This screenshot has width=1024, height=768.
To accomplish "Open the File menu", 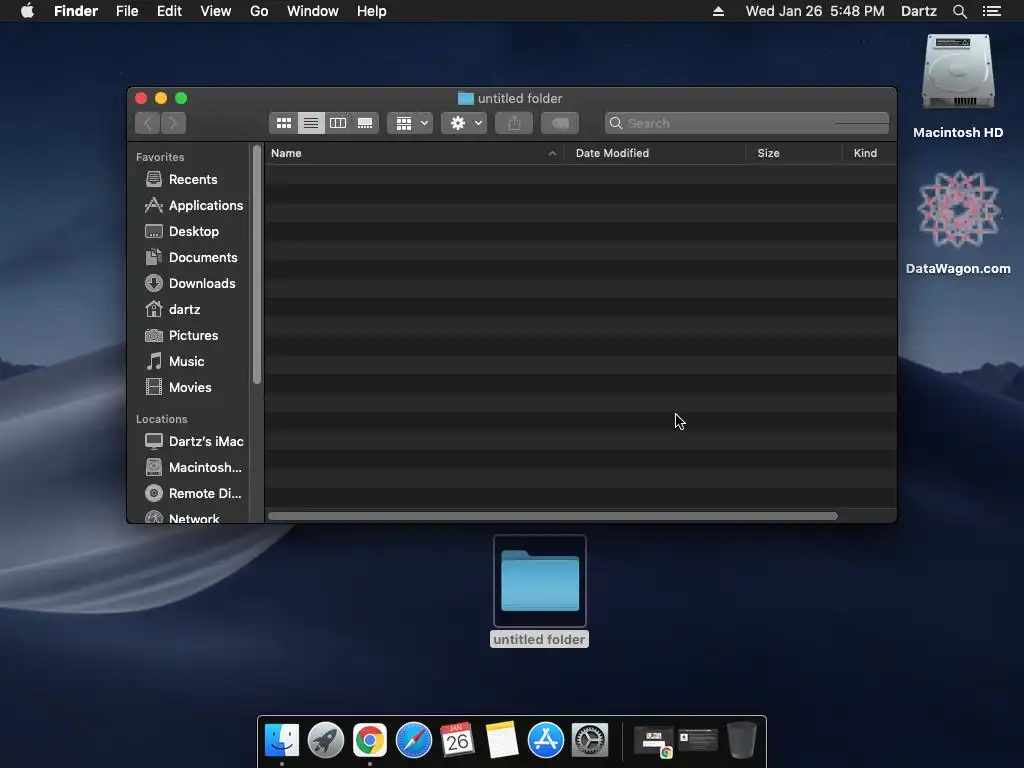I will pyautogui.click(x=127, y=11).
